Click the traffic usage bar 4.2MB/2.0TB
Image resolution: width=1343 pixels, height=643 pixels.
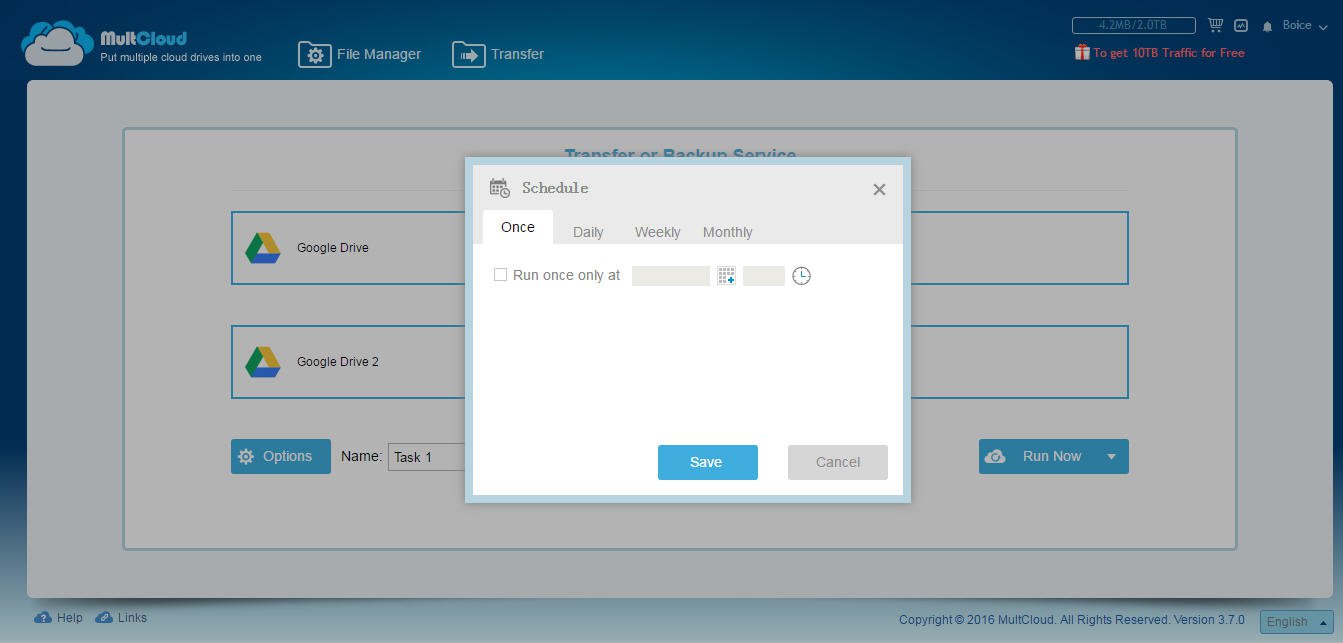1133,25
